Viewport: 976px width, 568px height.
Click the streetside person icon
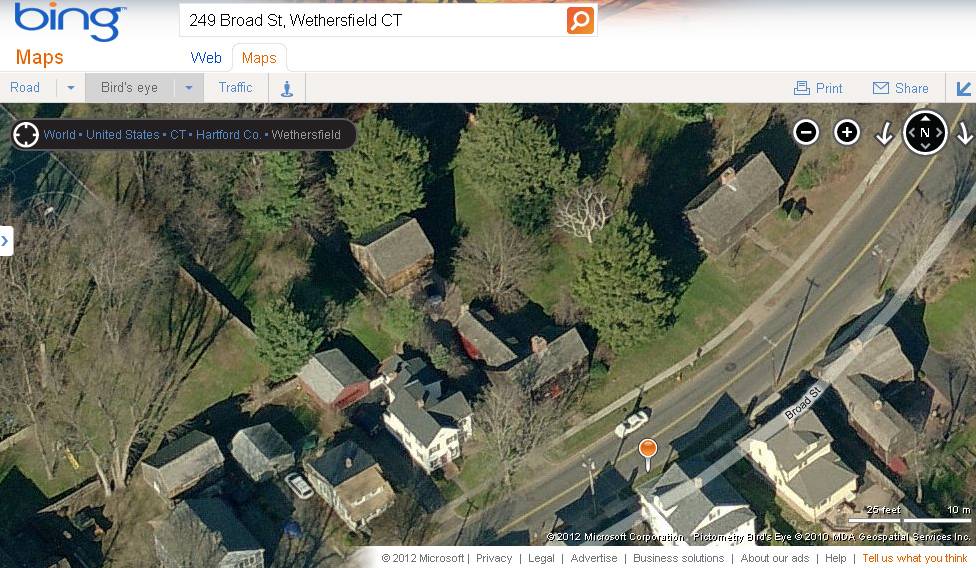click(287, 88)
